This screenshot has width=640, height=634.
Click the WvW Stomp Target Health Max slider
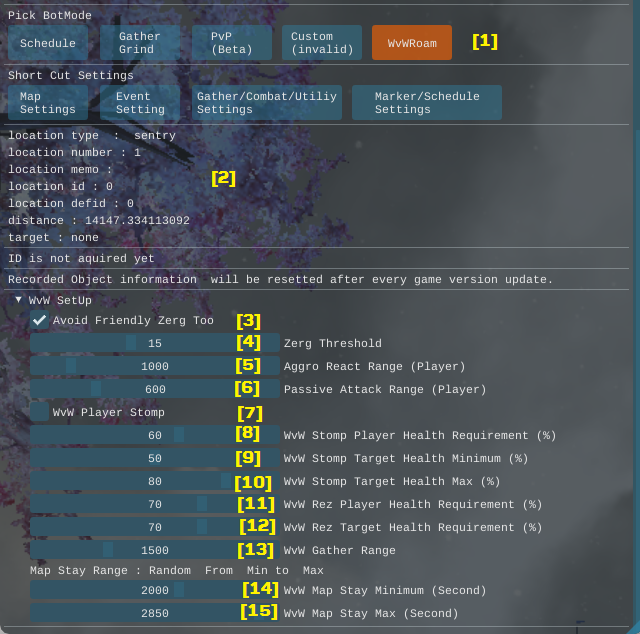tap(154, 481)
